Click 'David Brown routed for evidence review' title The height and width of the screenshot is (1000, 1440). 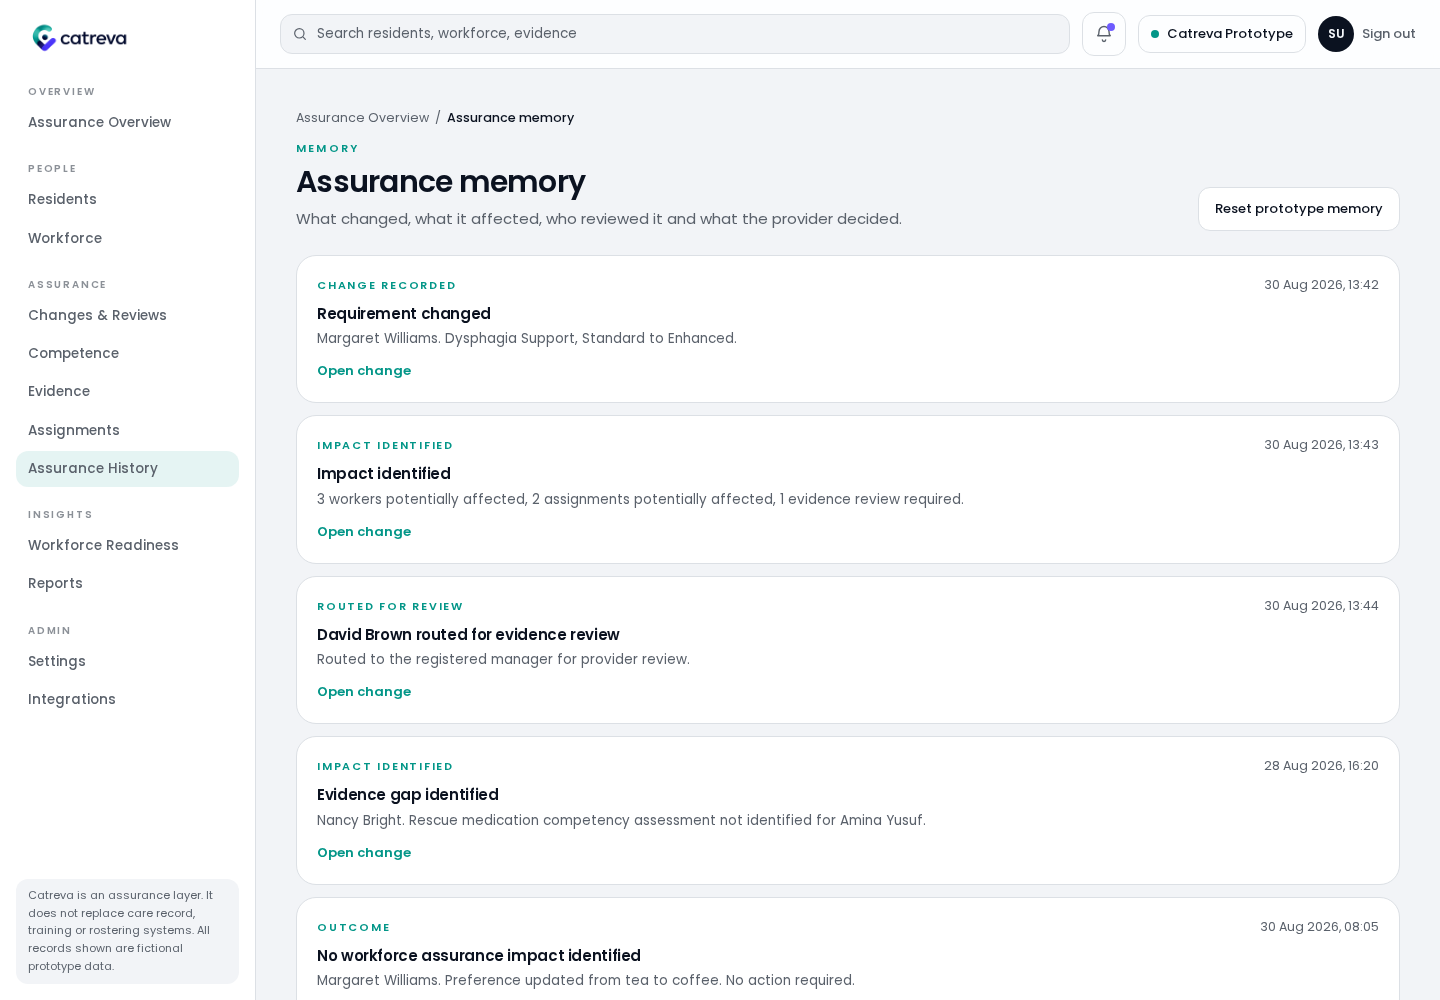(468, 635)
